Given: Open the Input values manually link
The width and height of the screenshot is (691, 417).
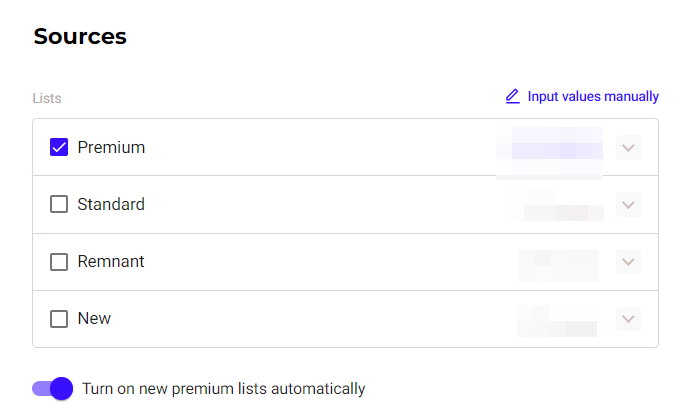Looking at the screenshot, I should coord(582,96).
